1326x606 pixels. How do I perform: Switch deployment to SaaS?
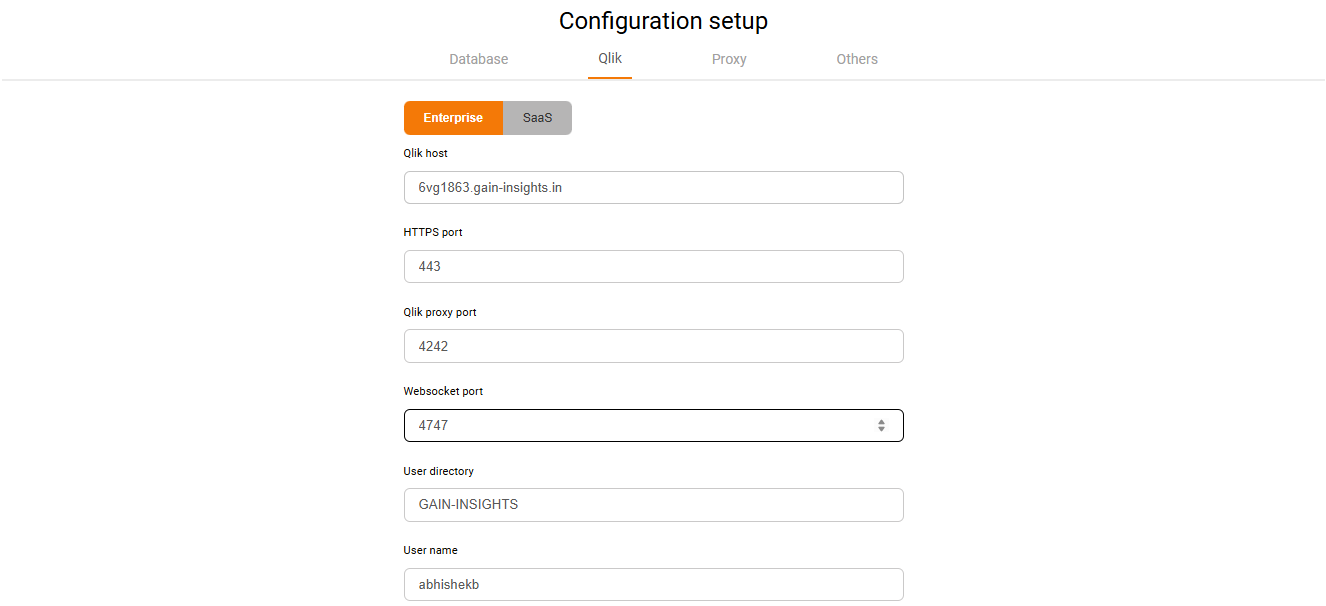tap(537, 118)
